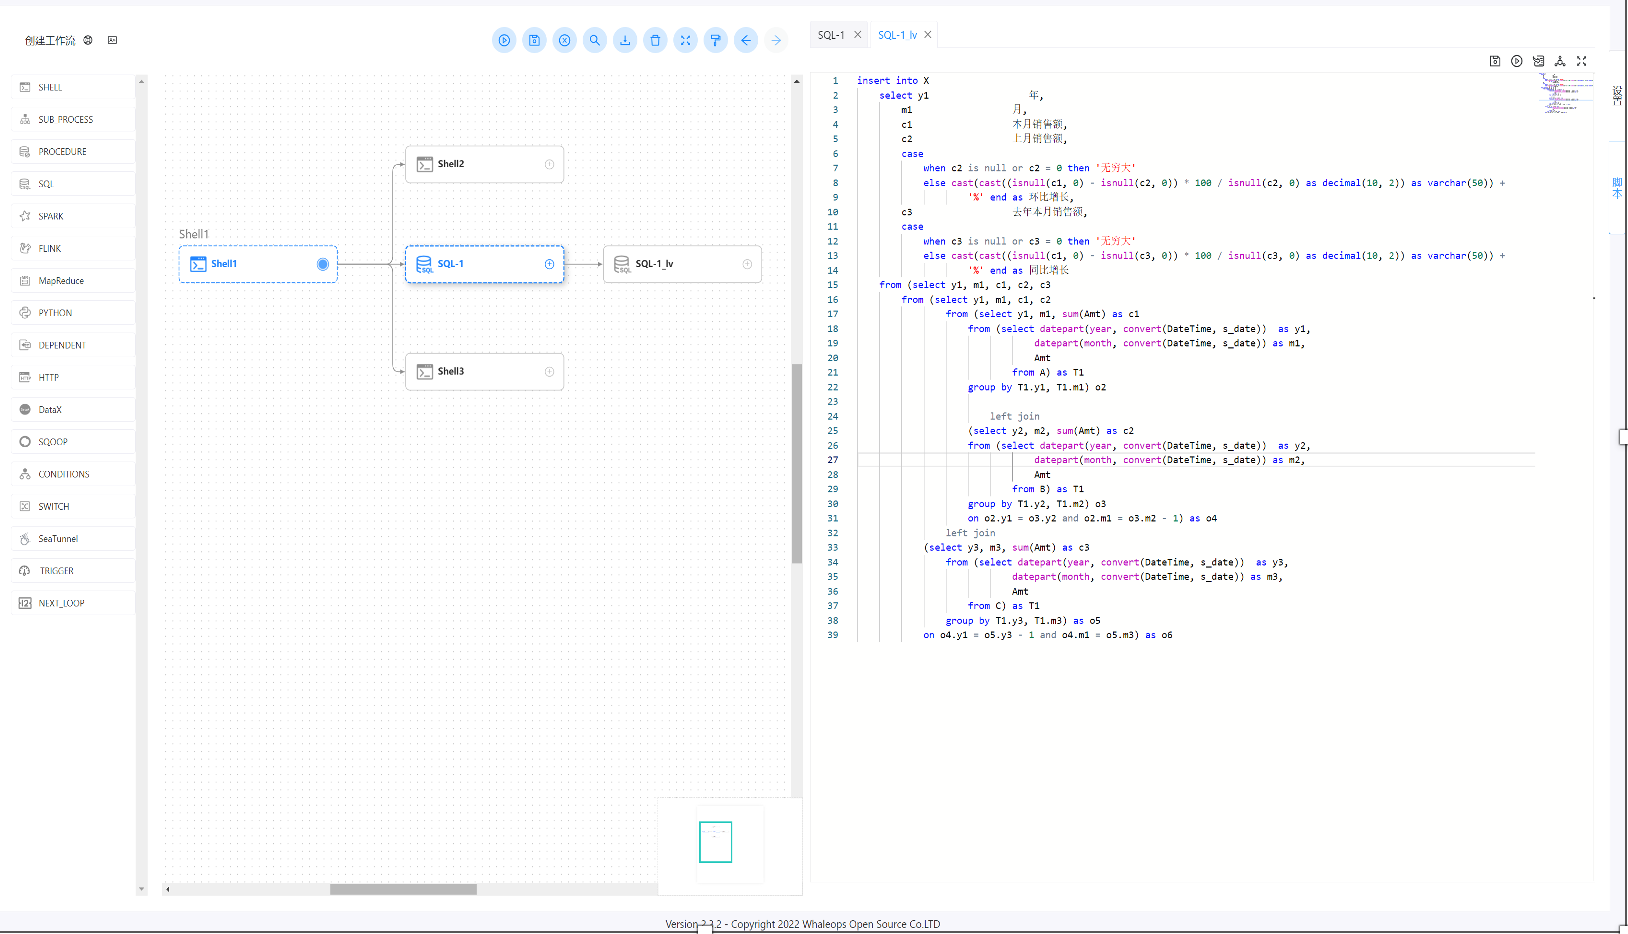Select the Shell2 node
Screen dimensions: 1628x934
pyautogui.click(x=485, y=164)
